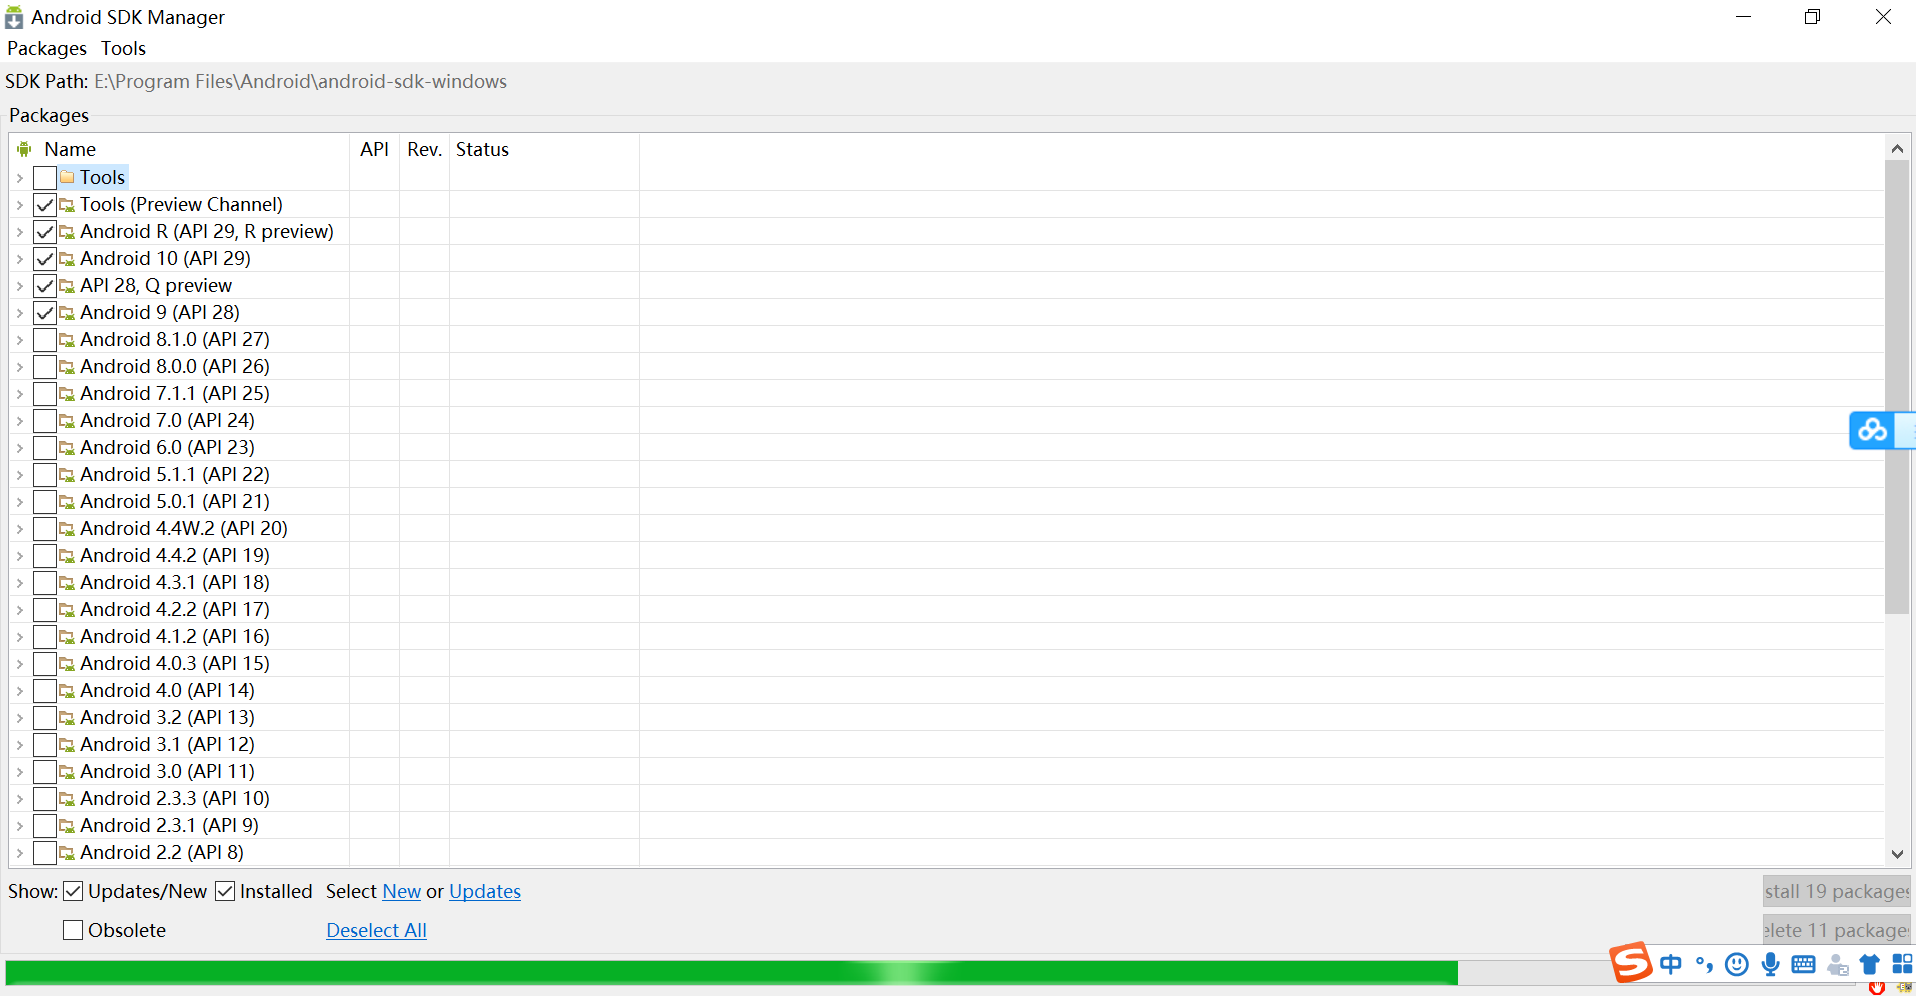Open the soft keyboard icon in IME bar

pyautogui.click(x=1804, y=964)
